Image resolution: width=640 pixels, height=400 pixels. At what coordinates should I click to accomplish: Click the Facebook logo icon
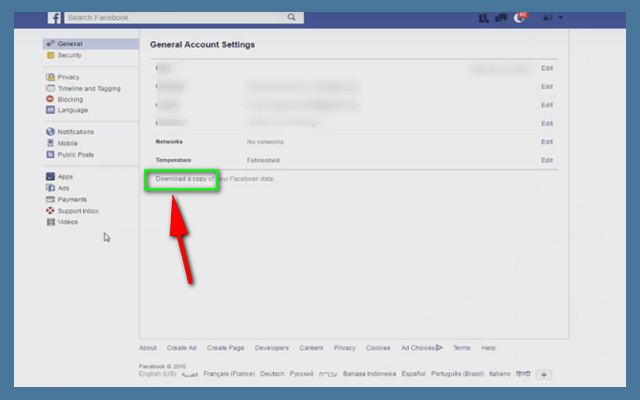coord(55,17)
